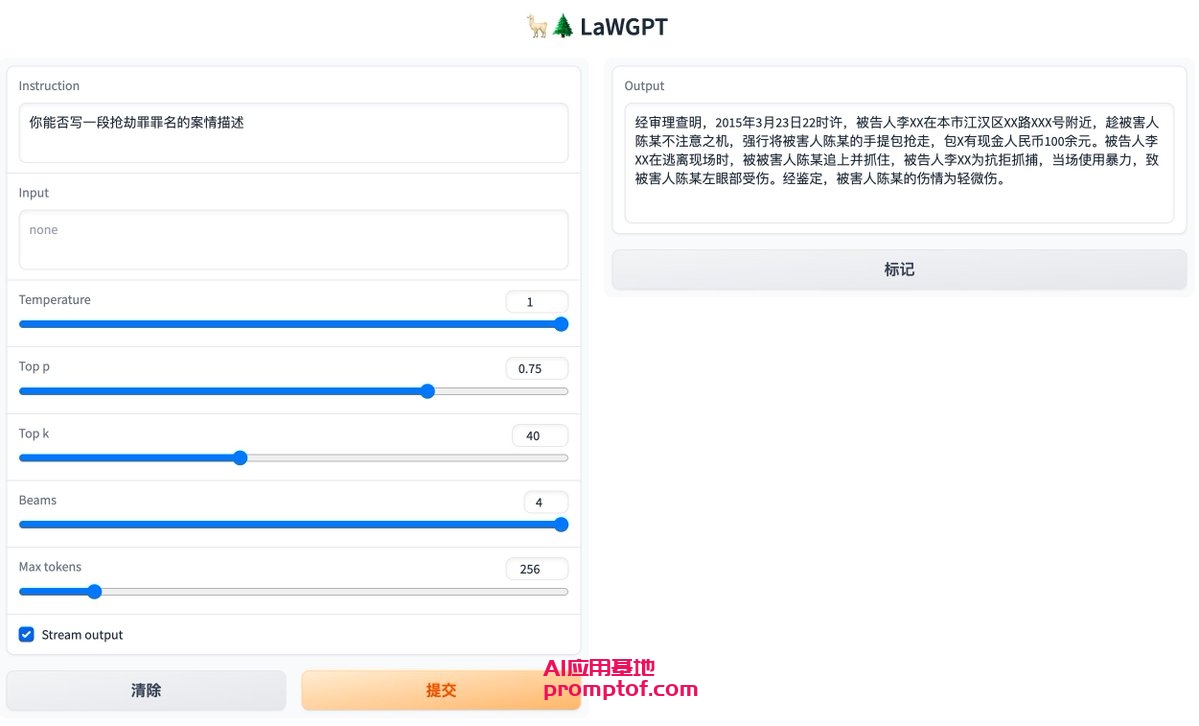Select the Temperature number box showing 1
This screenshot has height=726, width=1199.
pos(536,302)
